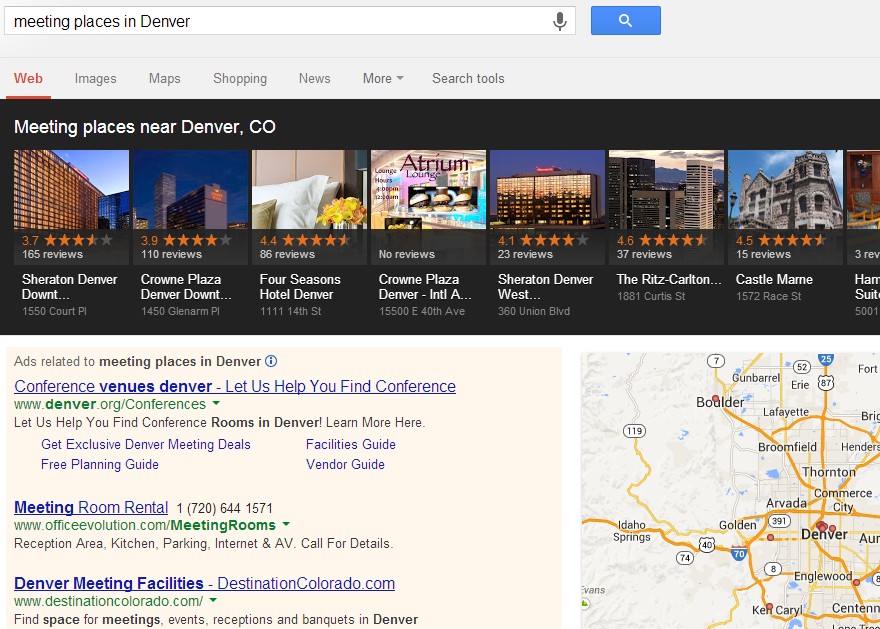The height and width of the screenshot is (629, 880).
Task: Click the 1111 14th St address
Action: point(290,311)
